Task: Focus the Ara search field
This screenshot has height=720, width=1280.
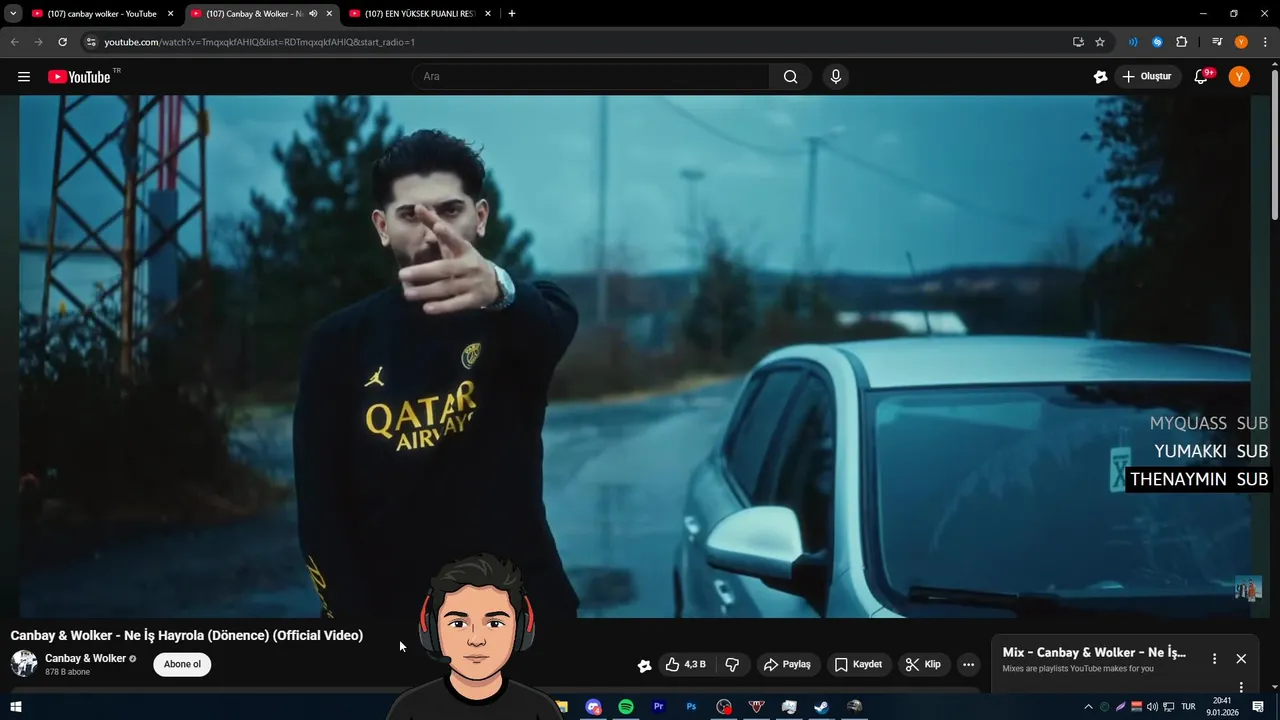Action: 591,77
